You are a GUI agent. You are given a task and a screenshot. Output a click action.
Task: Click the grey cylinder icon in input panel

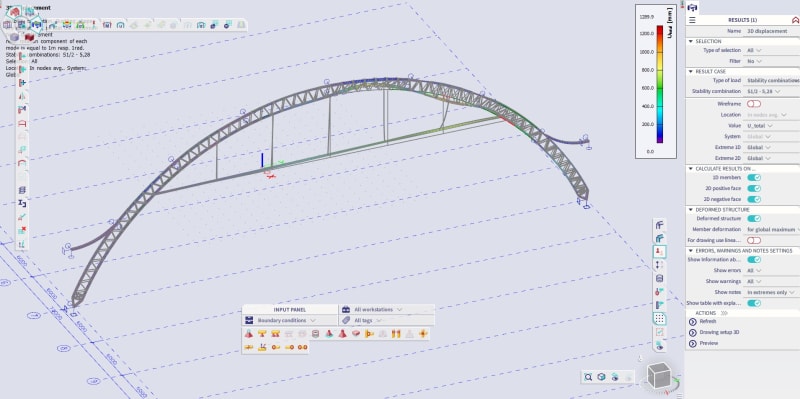click(x=315, y=334)
